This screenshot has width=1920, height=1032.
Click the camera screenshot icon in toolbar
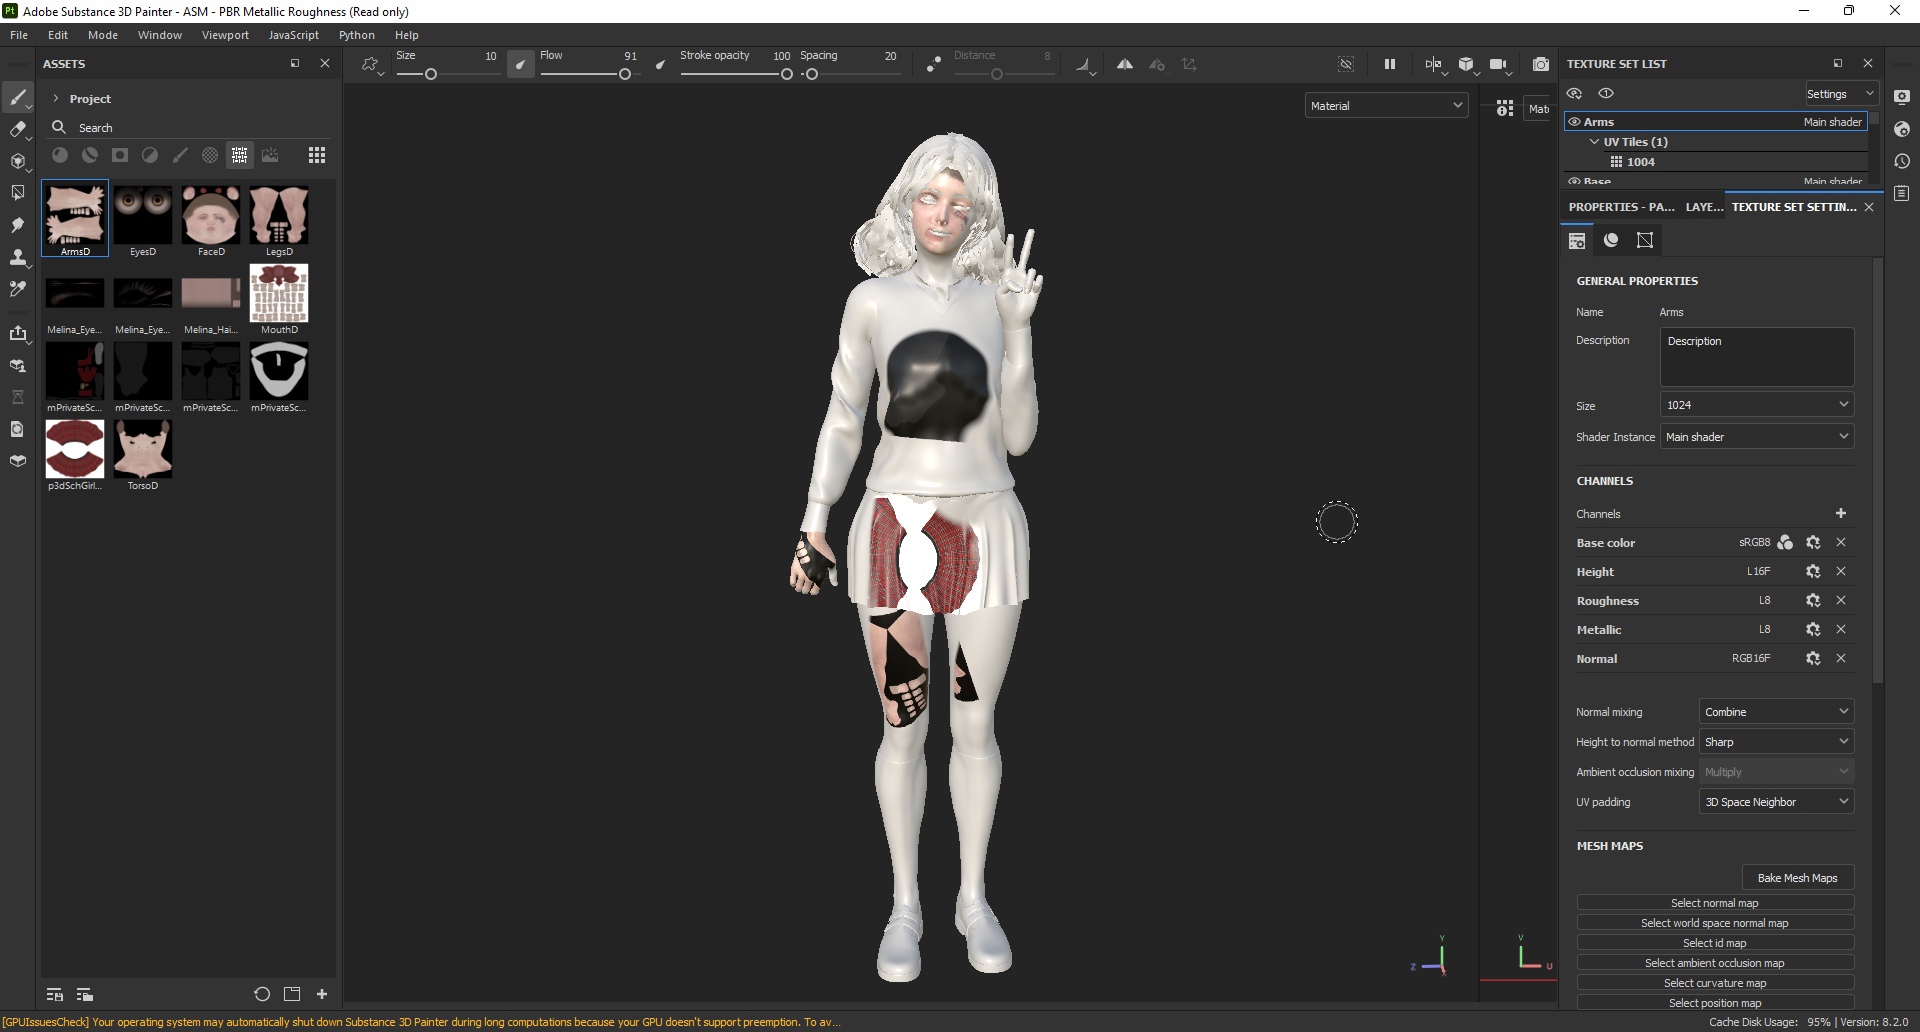coord(1541,64)
